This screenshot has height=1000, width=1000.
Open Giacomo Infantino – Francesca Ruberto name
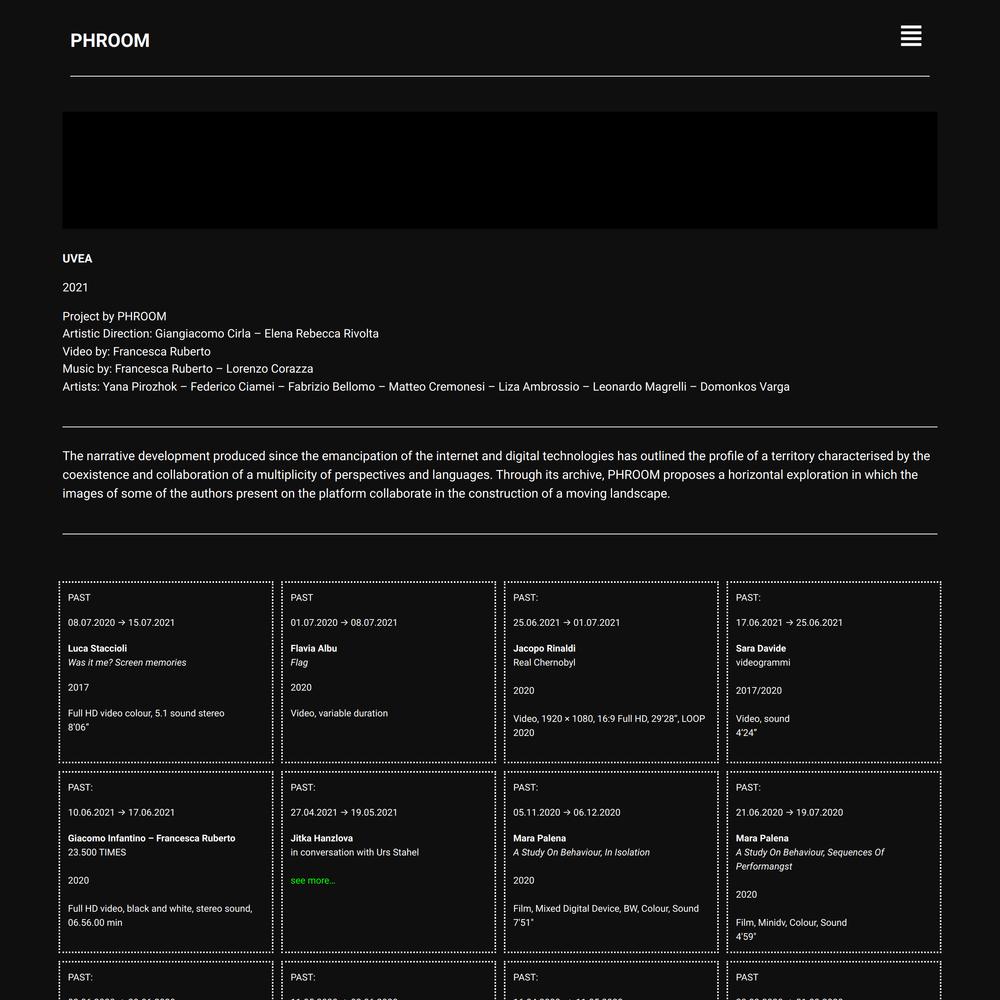(x=151, y=838)
